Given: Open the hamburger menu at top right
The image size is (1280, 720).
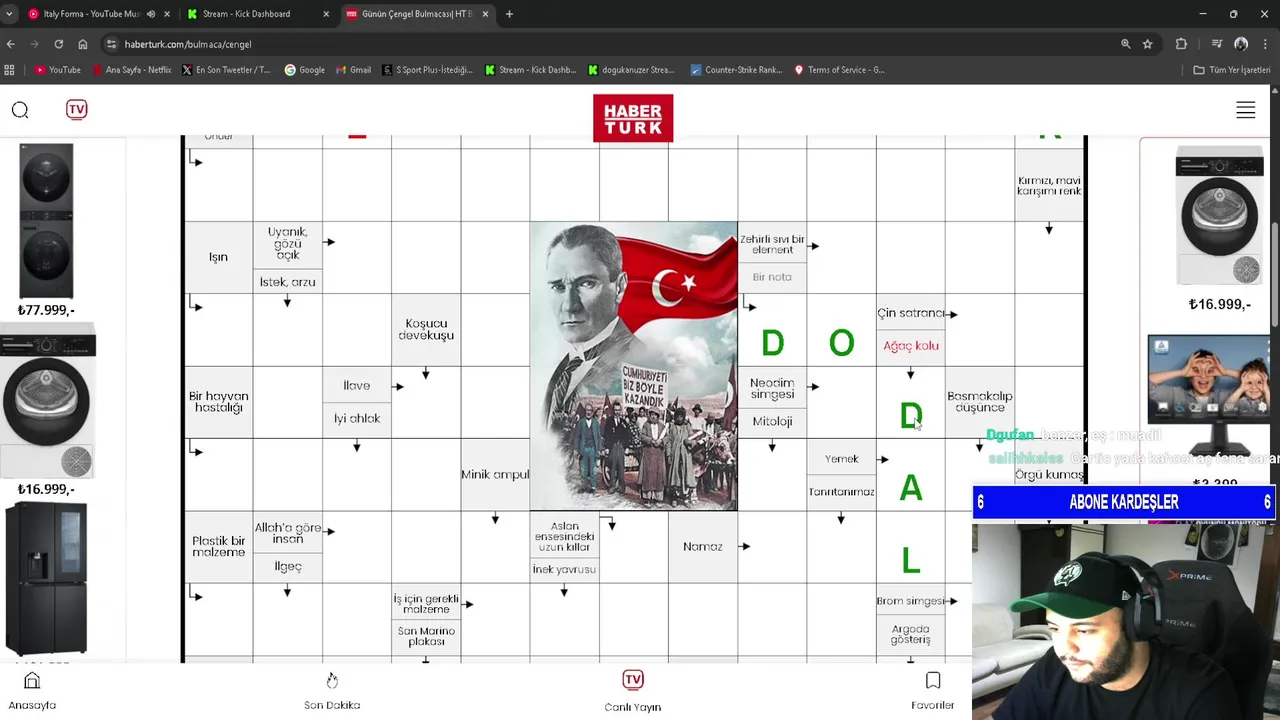Looking at the screenshot, I should tap(1245, 110).
